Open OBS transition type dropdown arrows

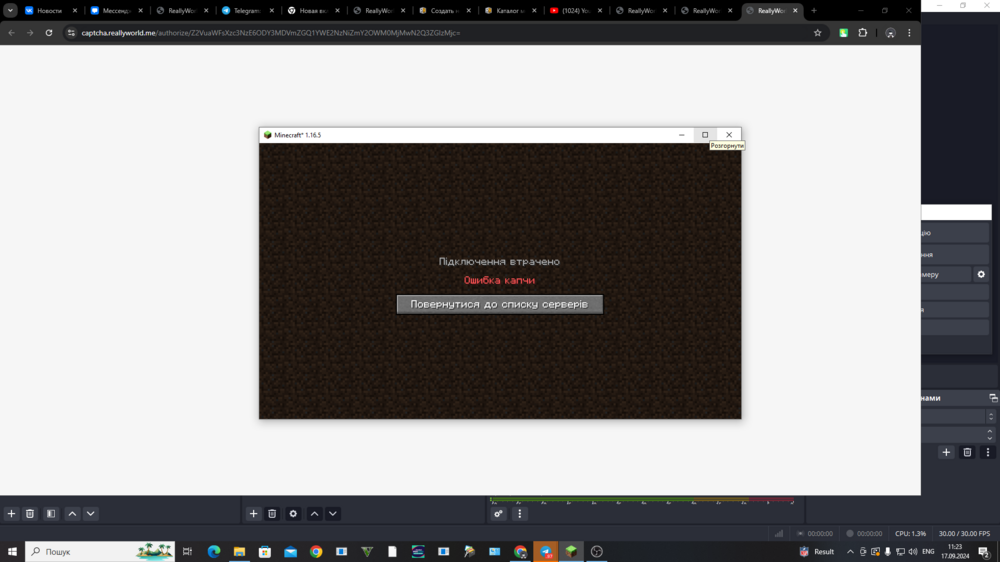click(990, 417)
